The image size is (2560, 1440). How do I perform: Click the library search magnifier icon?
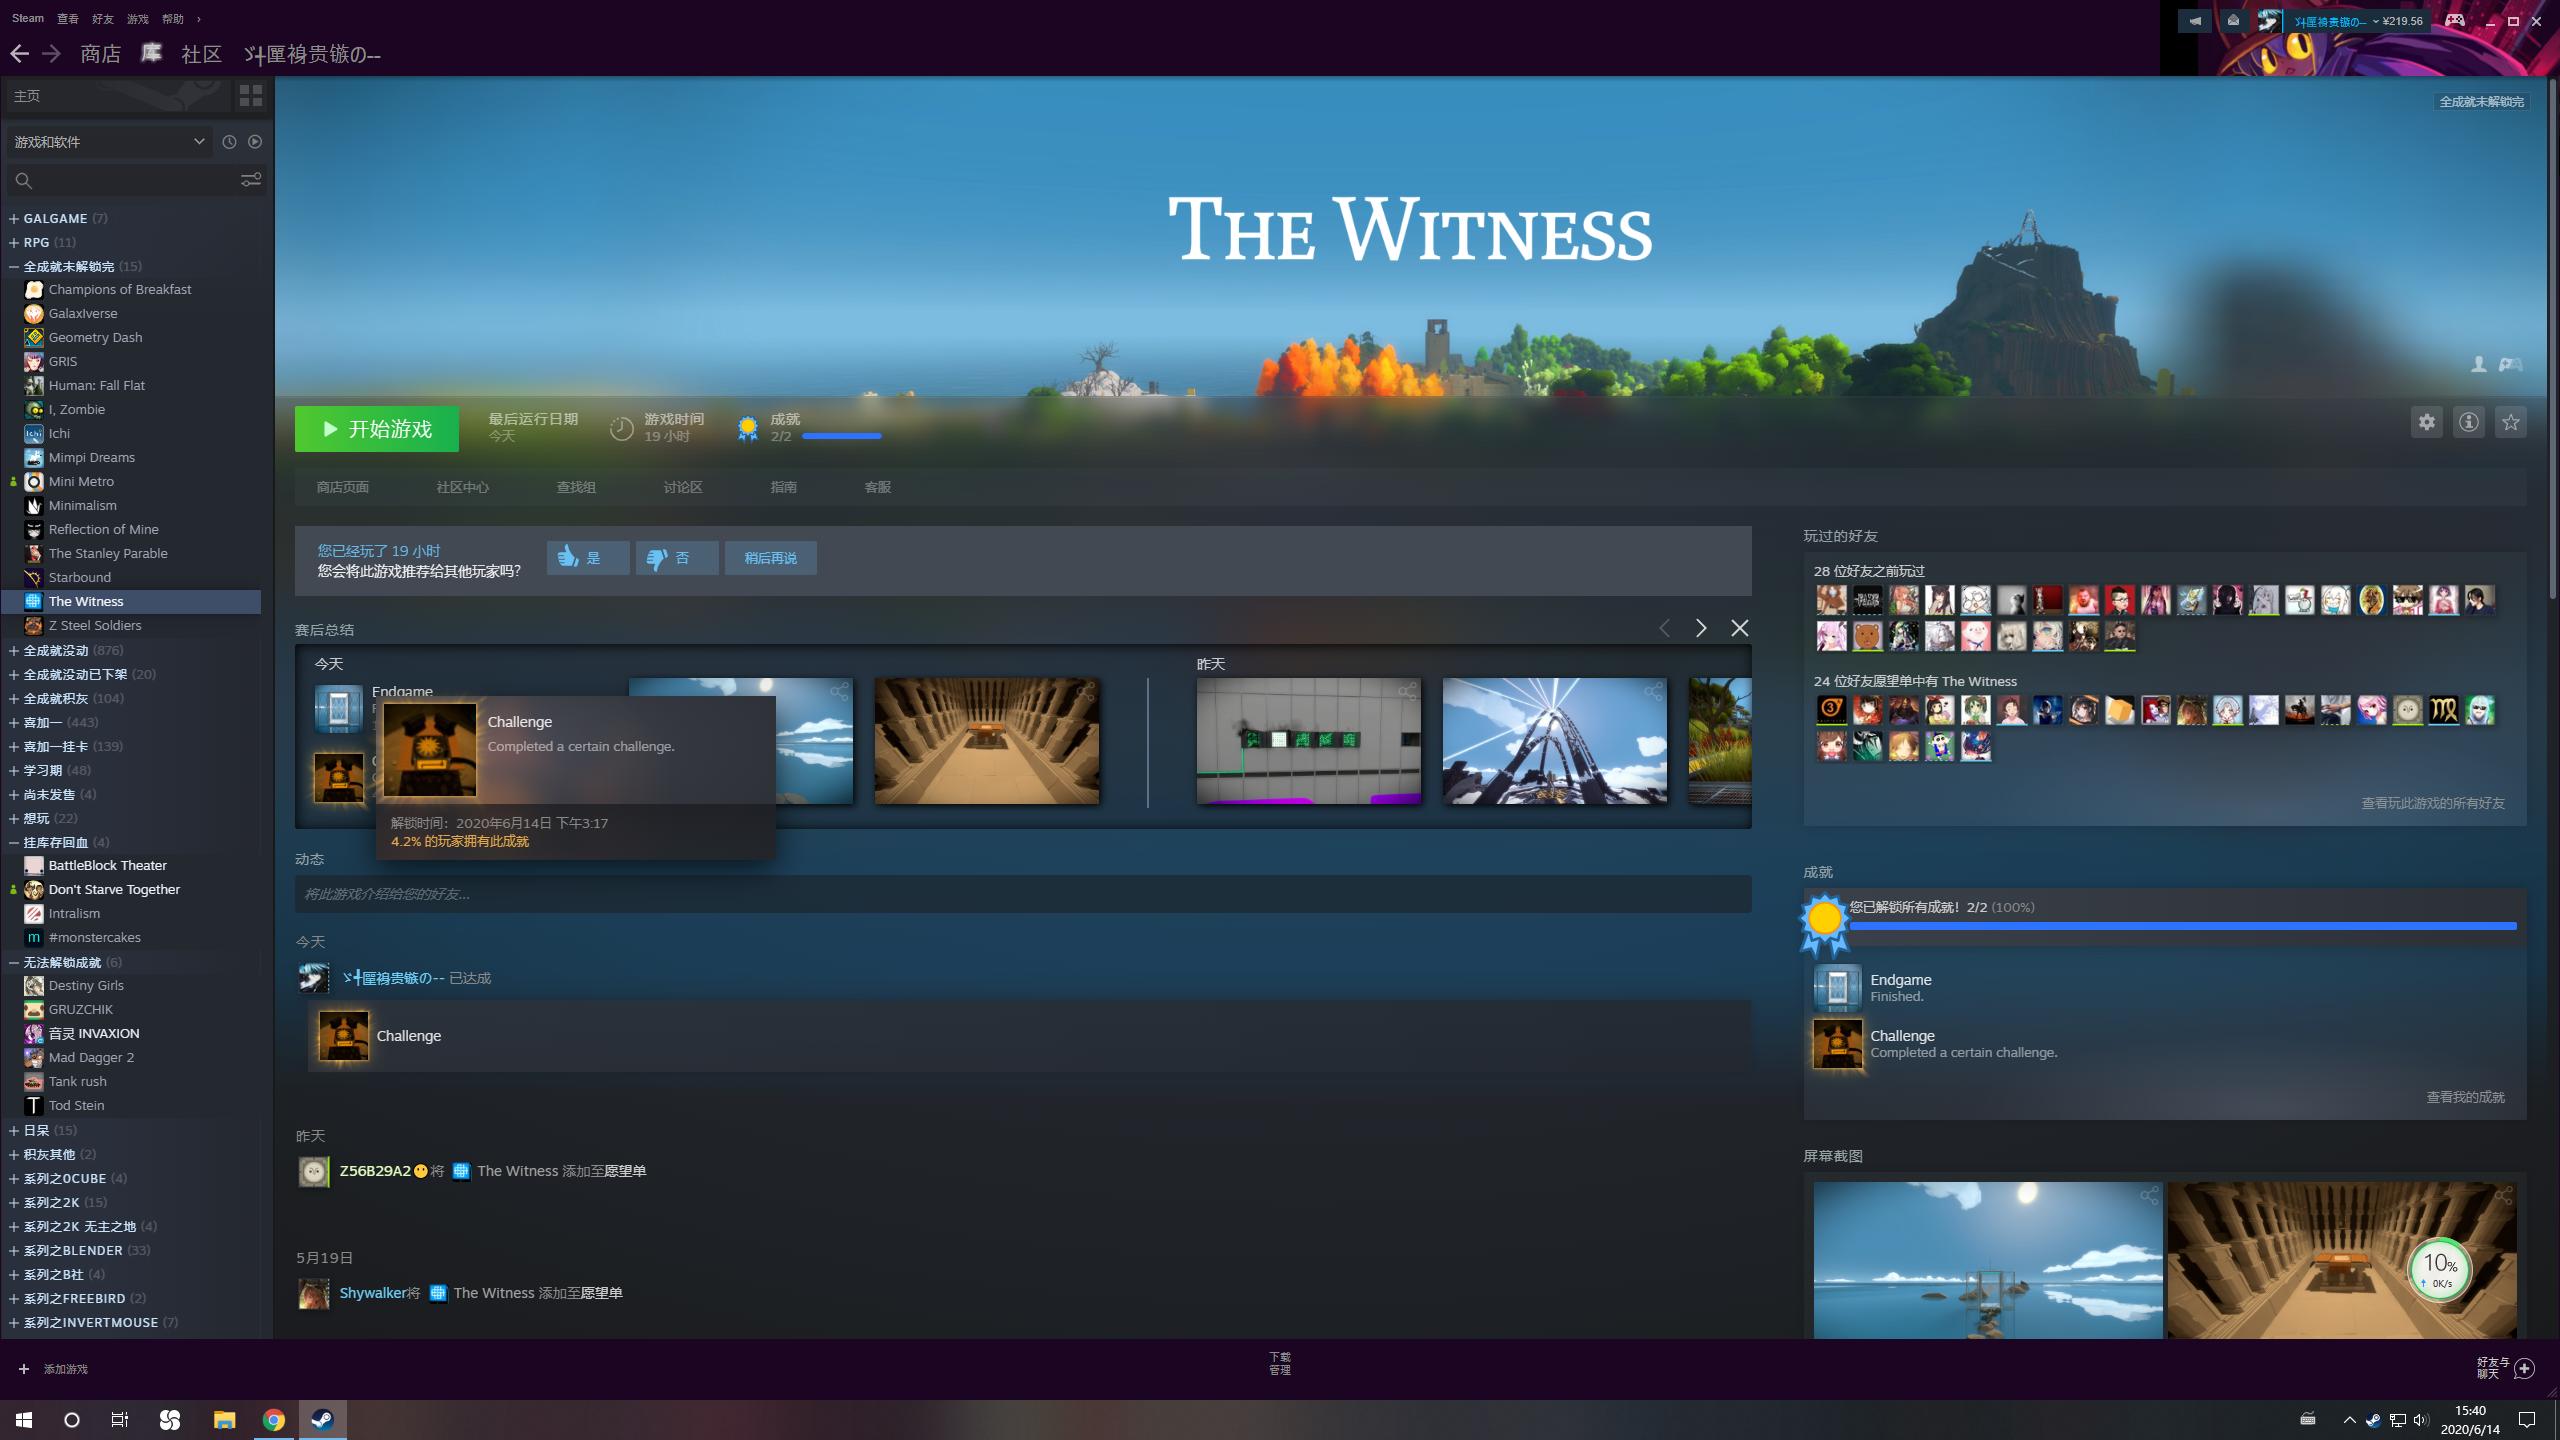(x=24, y=181)
